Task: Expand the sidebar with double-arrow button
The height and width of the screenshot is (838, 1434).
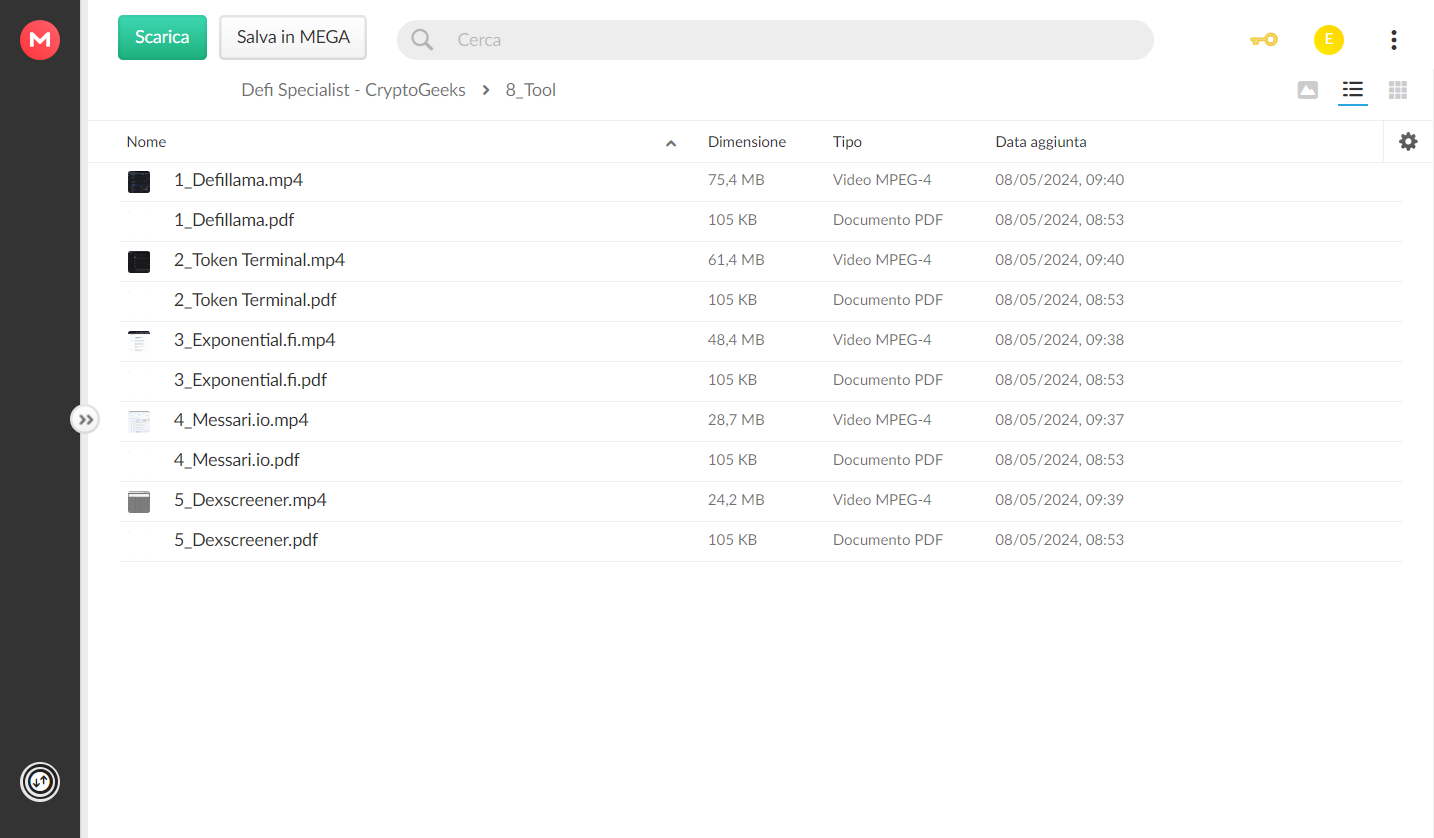Action: [86, 419]
